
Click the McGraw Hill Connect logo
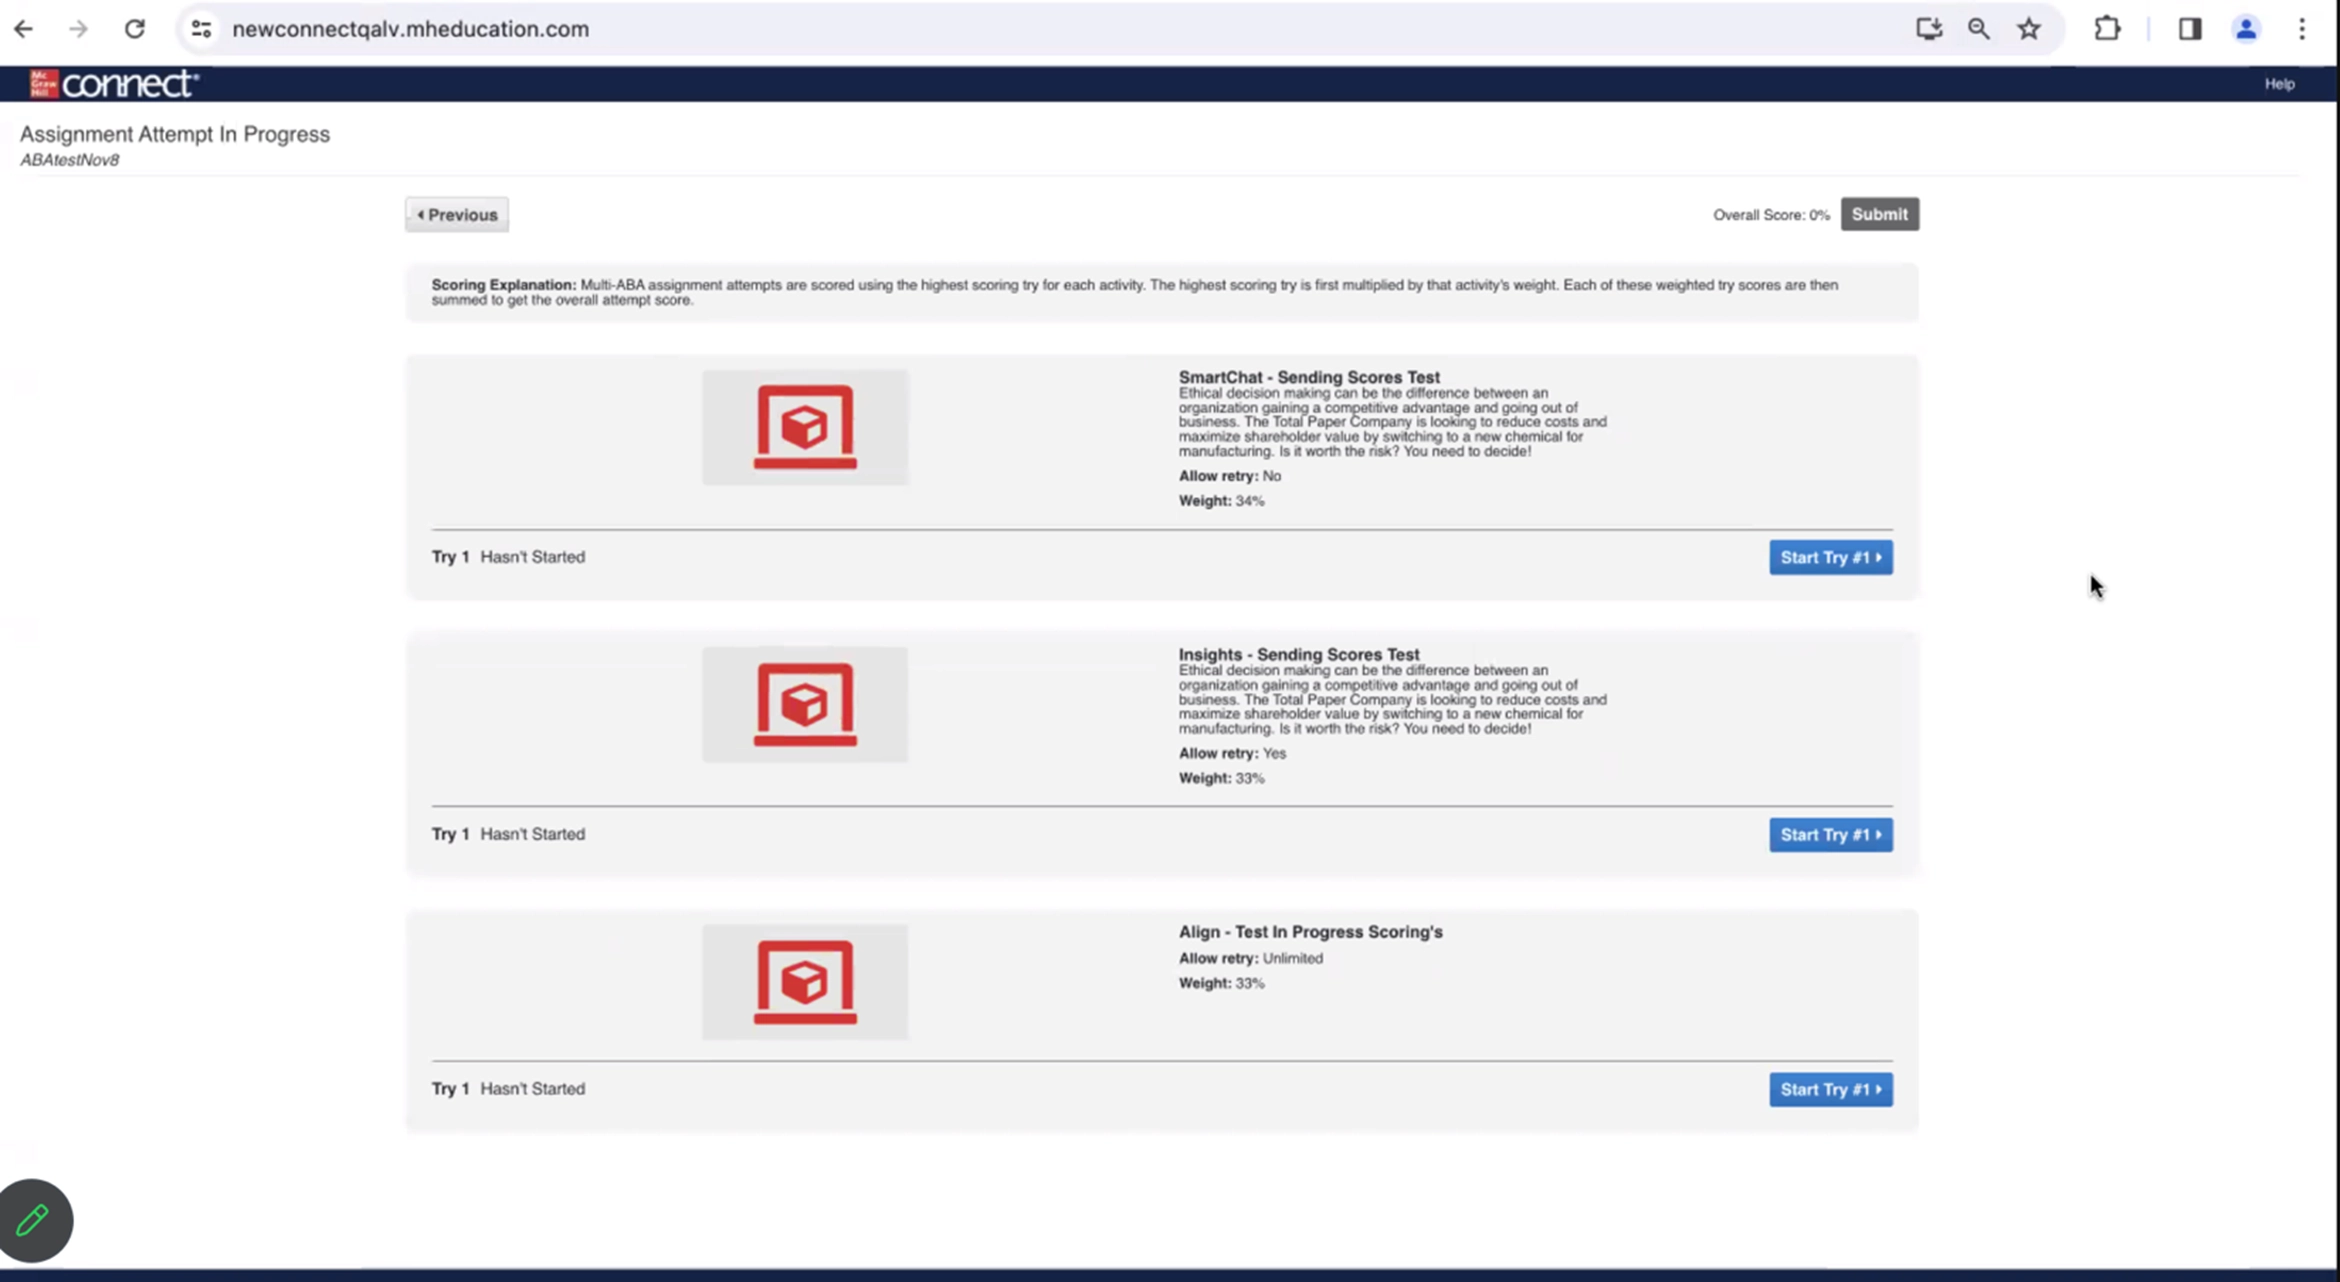point(114,84)
